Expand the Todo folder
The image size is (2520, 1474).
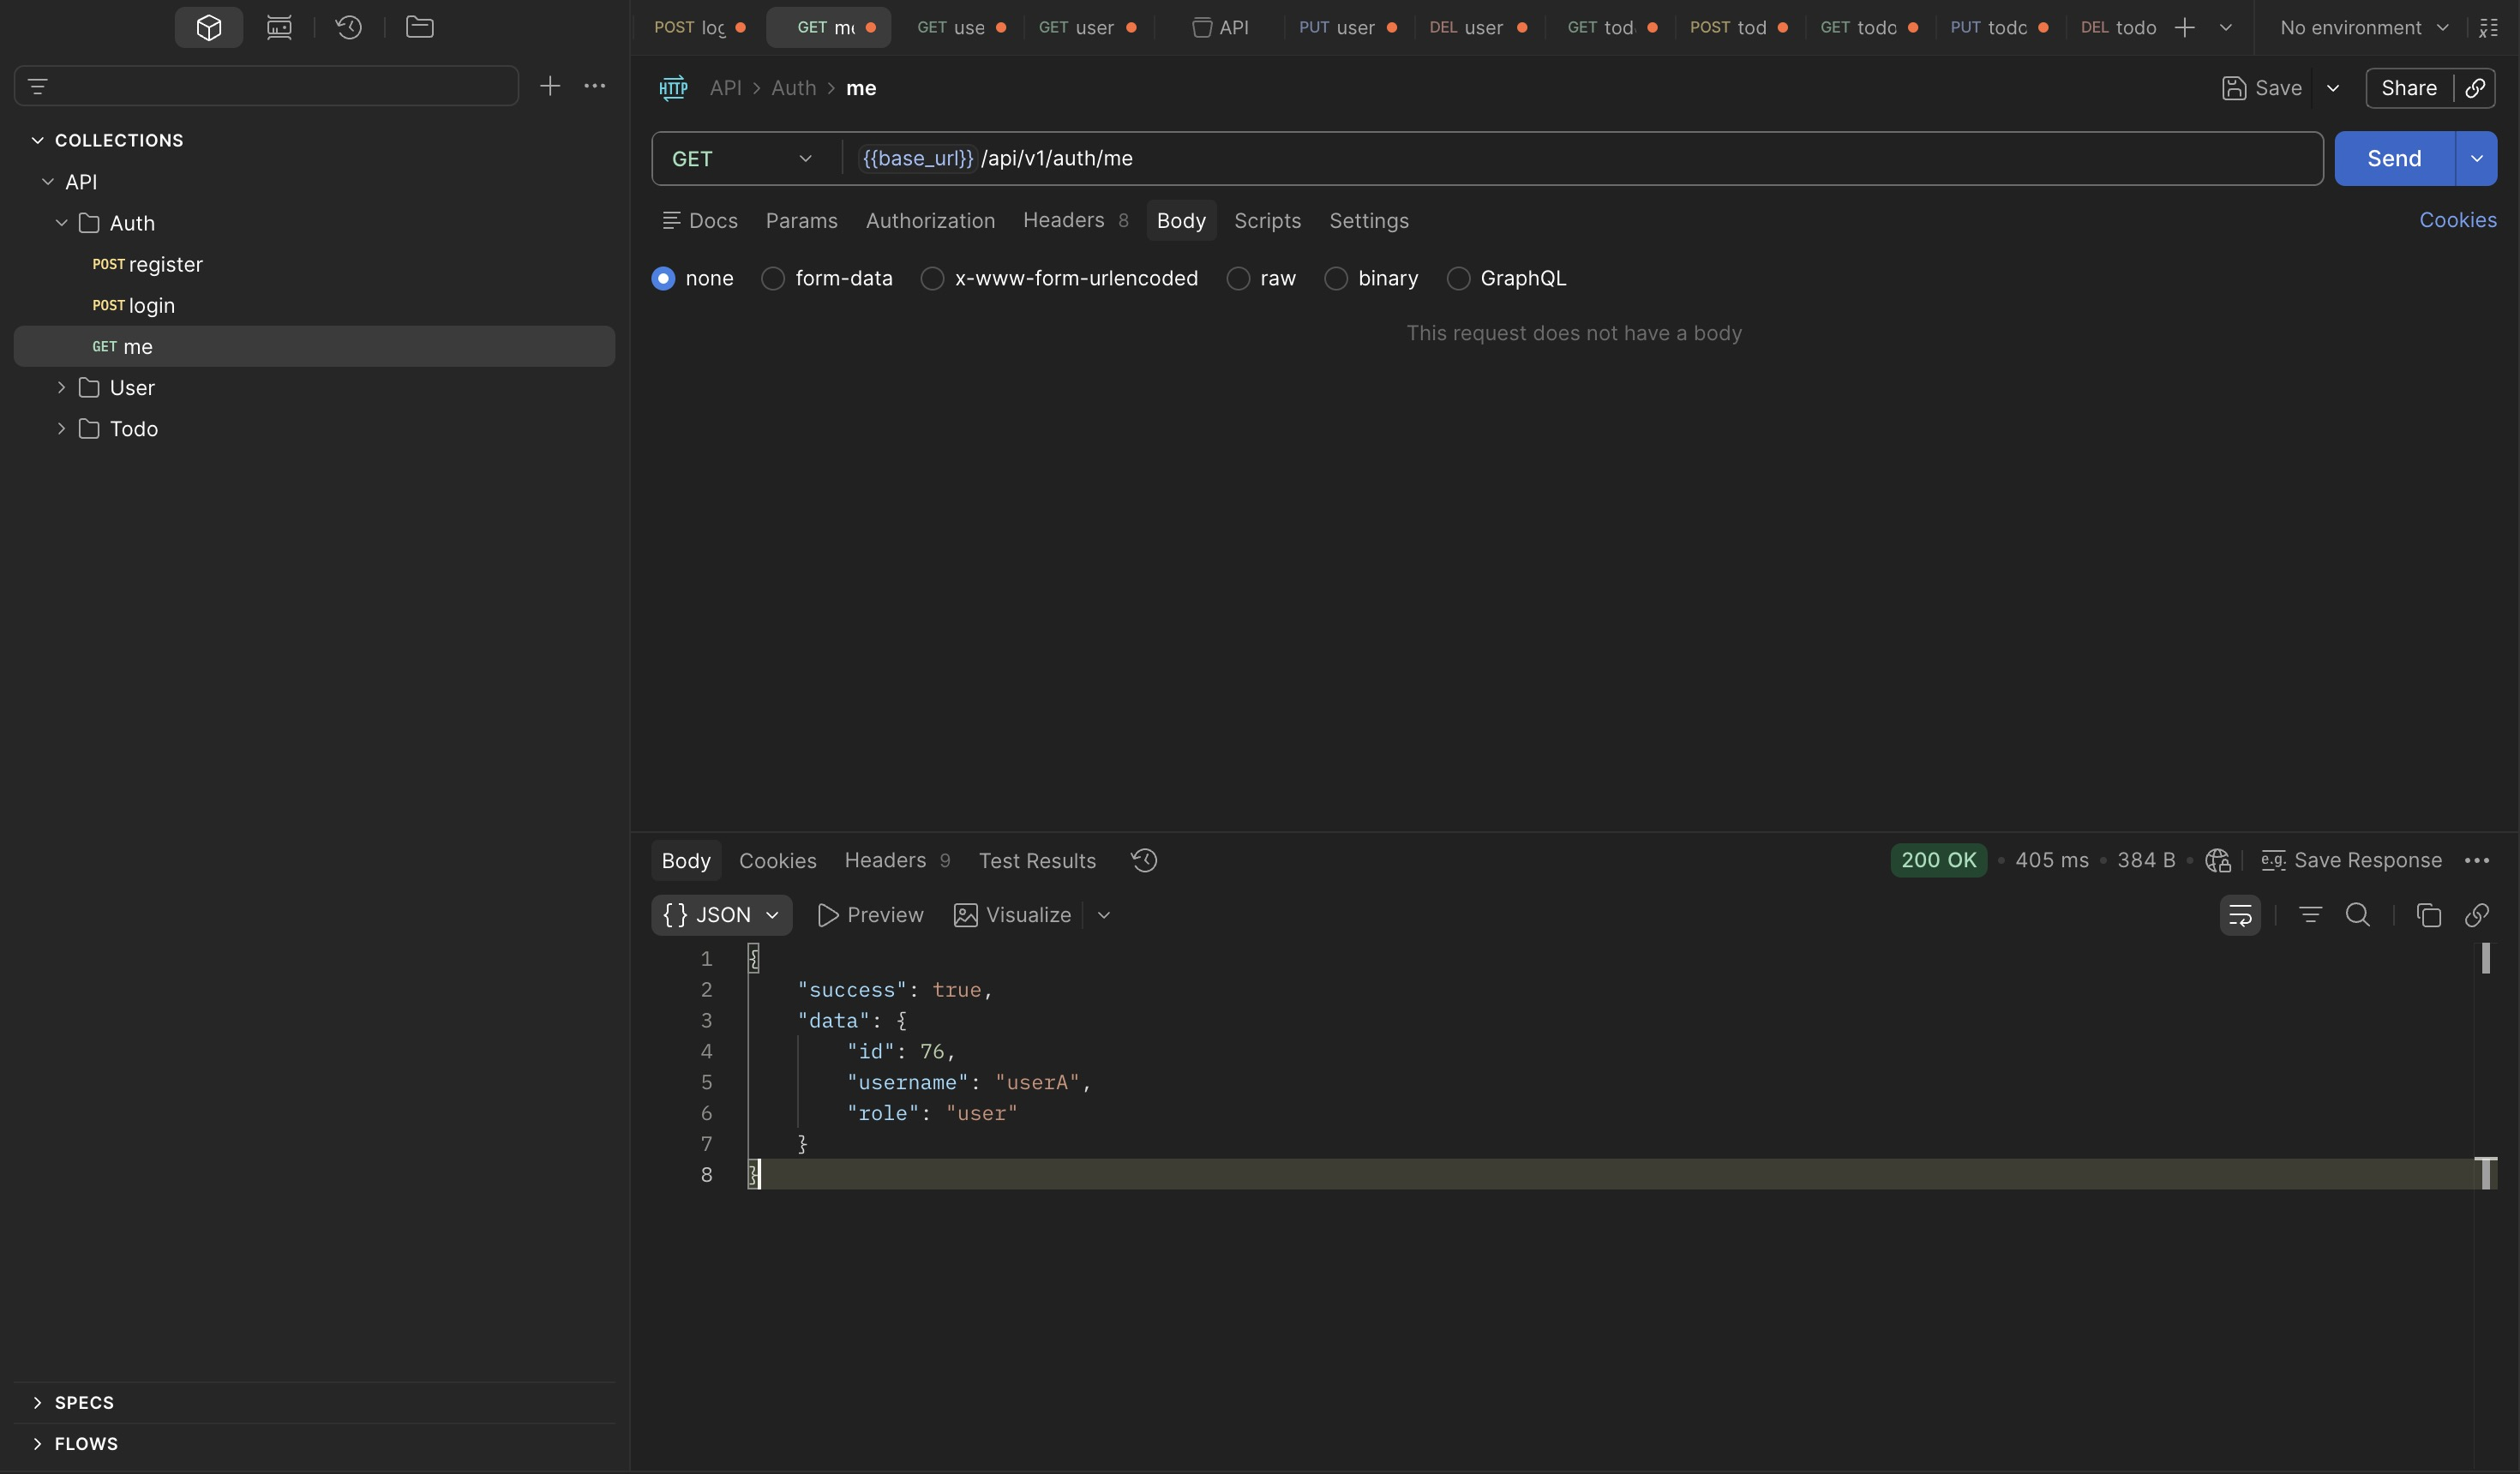coord(62,428)
